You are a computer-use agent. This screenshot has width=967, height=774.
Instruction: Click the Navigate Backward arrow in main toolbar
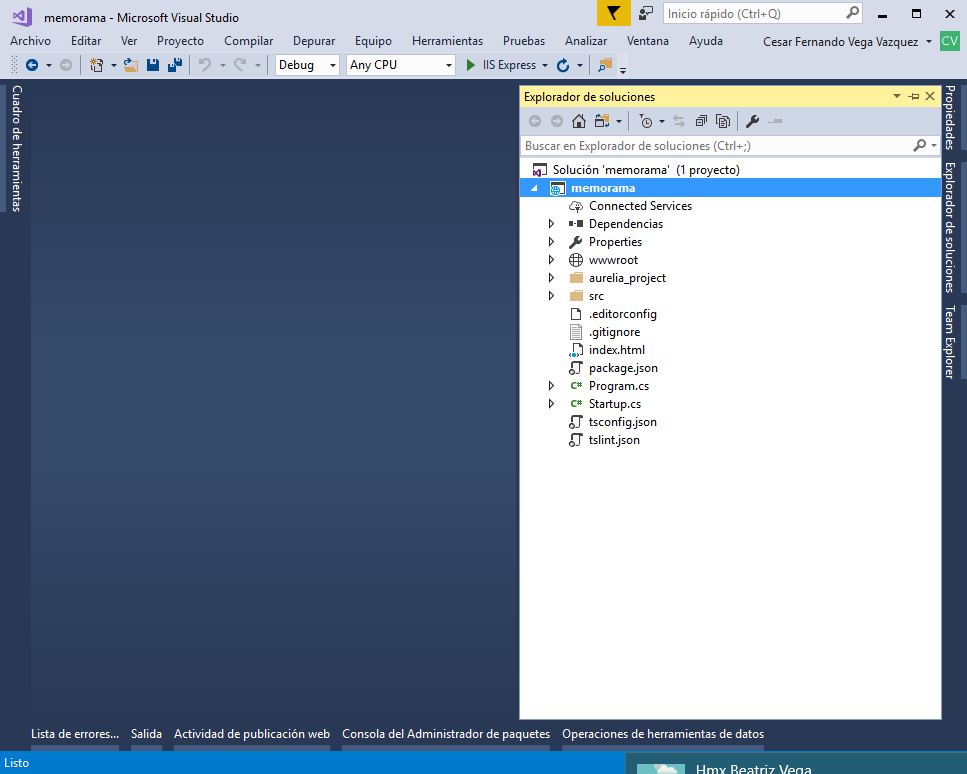(32, 65)
